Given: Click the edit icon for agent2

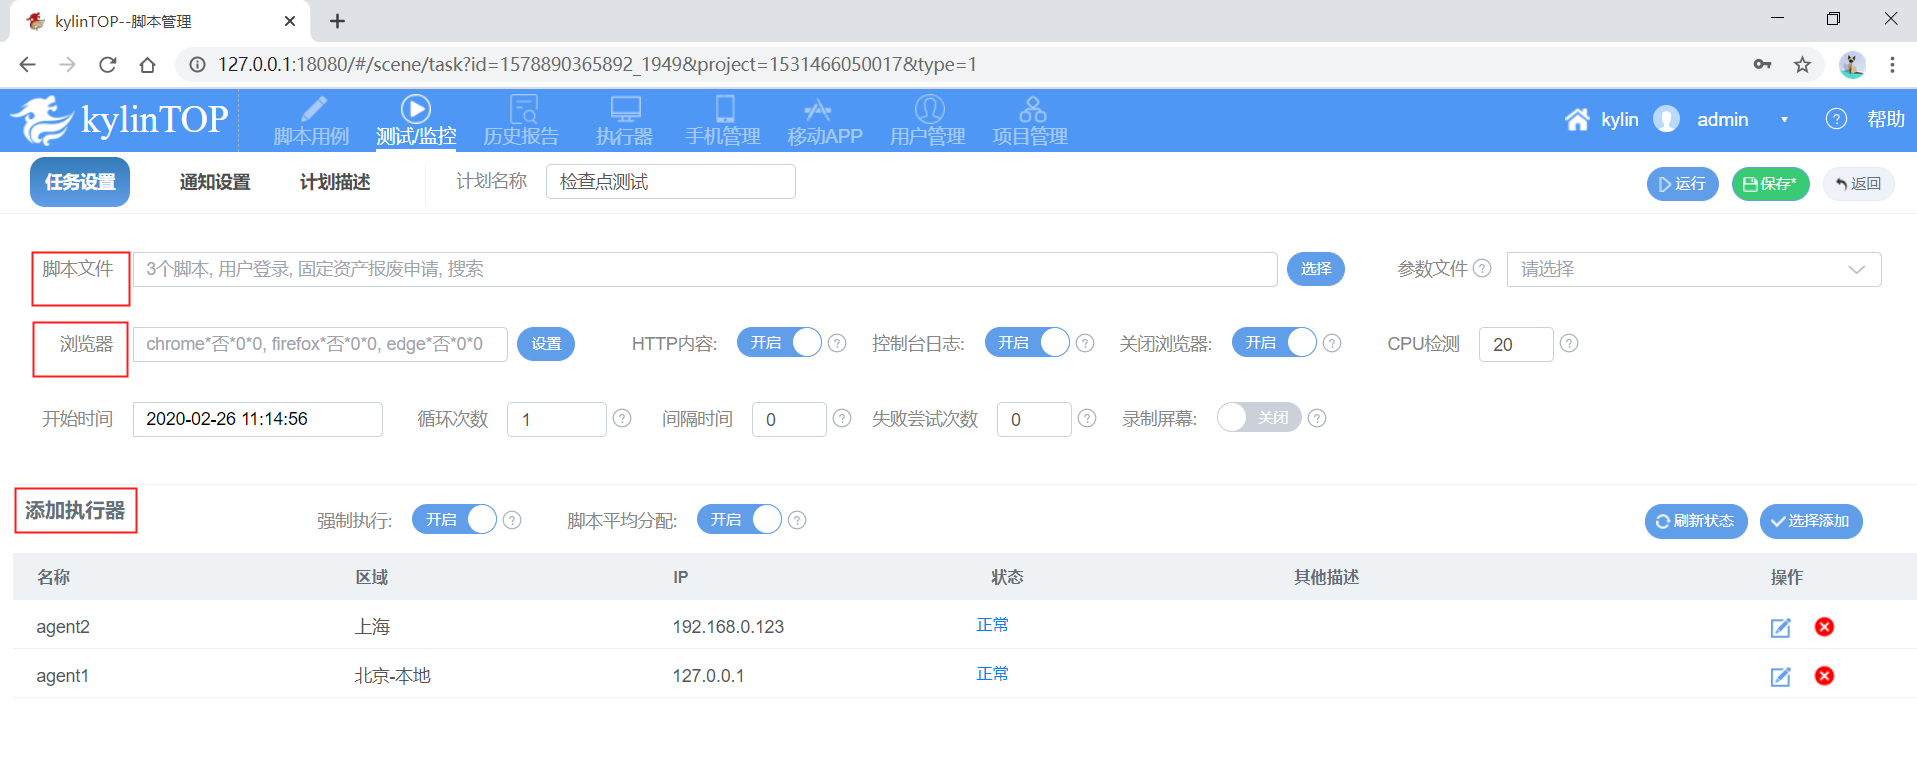Looking at the screenshot, I should pyautogui.click(x=1780, y=628).
